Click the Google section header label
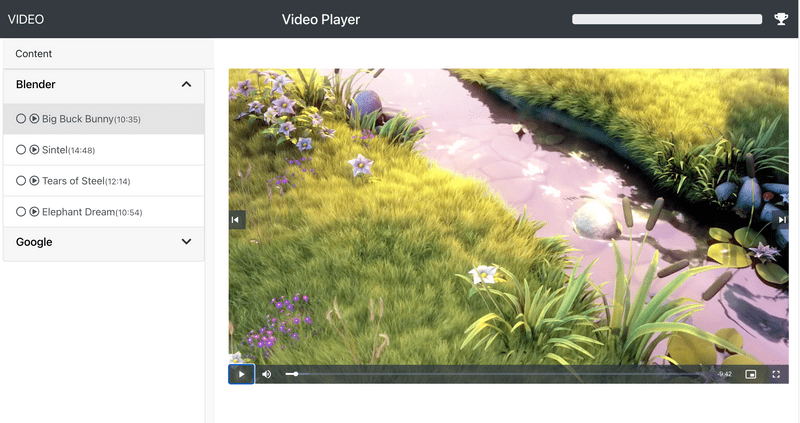 (x=34, y=242)
